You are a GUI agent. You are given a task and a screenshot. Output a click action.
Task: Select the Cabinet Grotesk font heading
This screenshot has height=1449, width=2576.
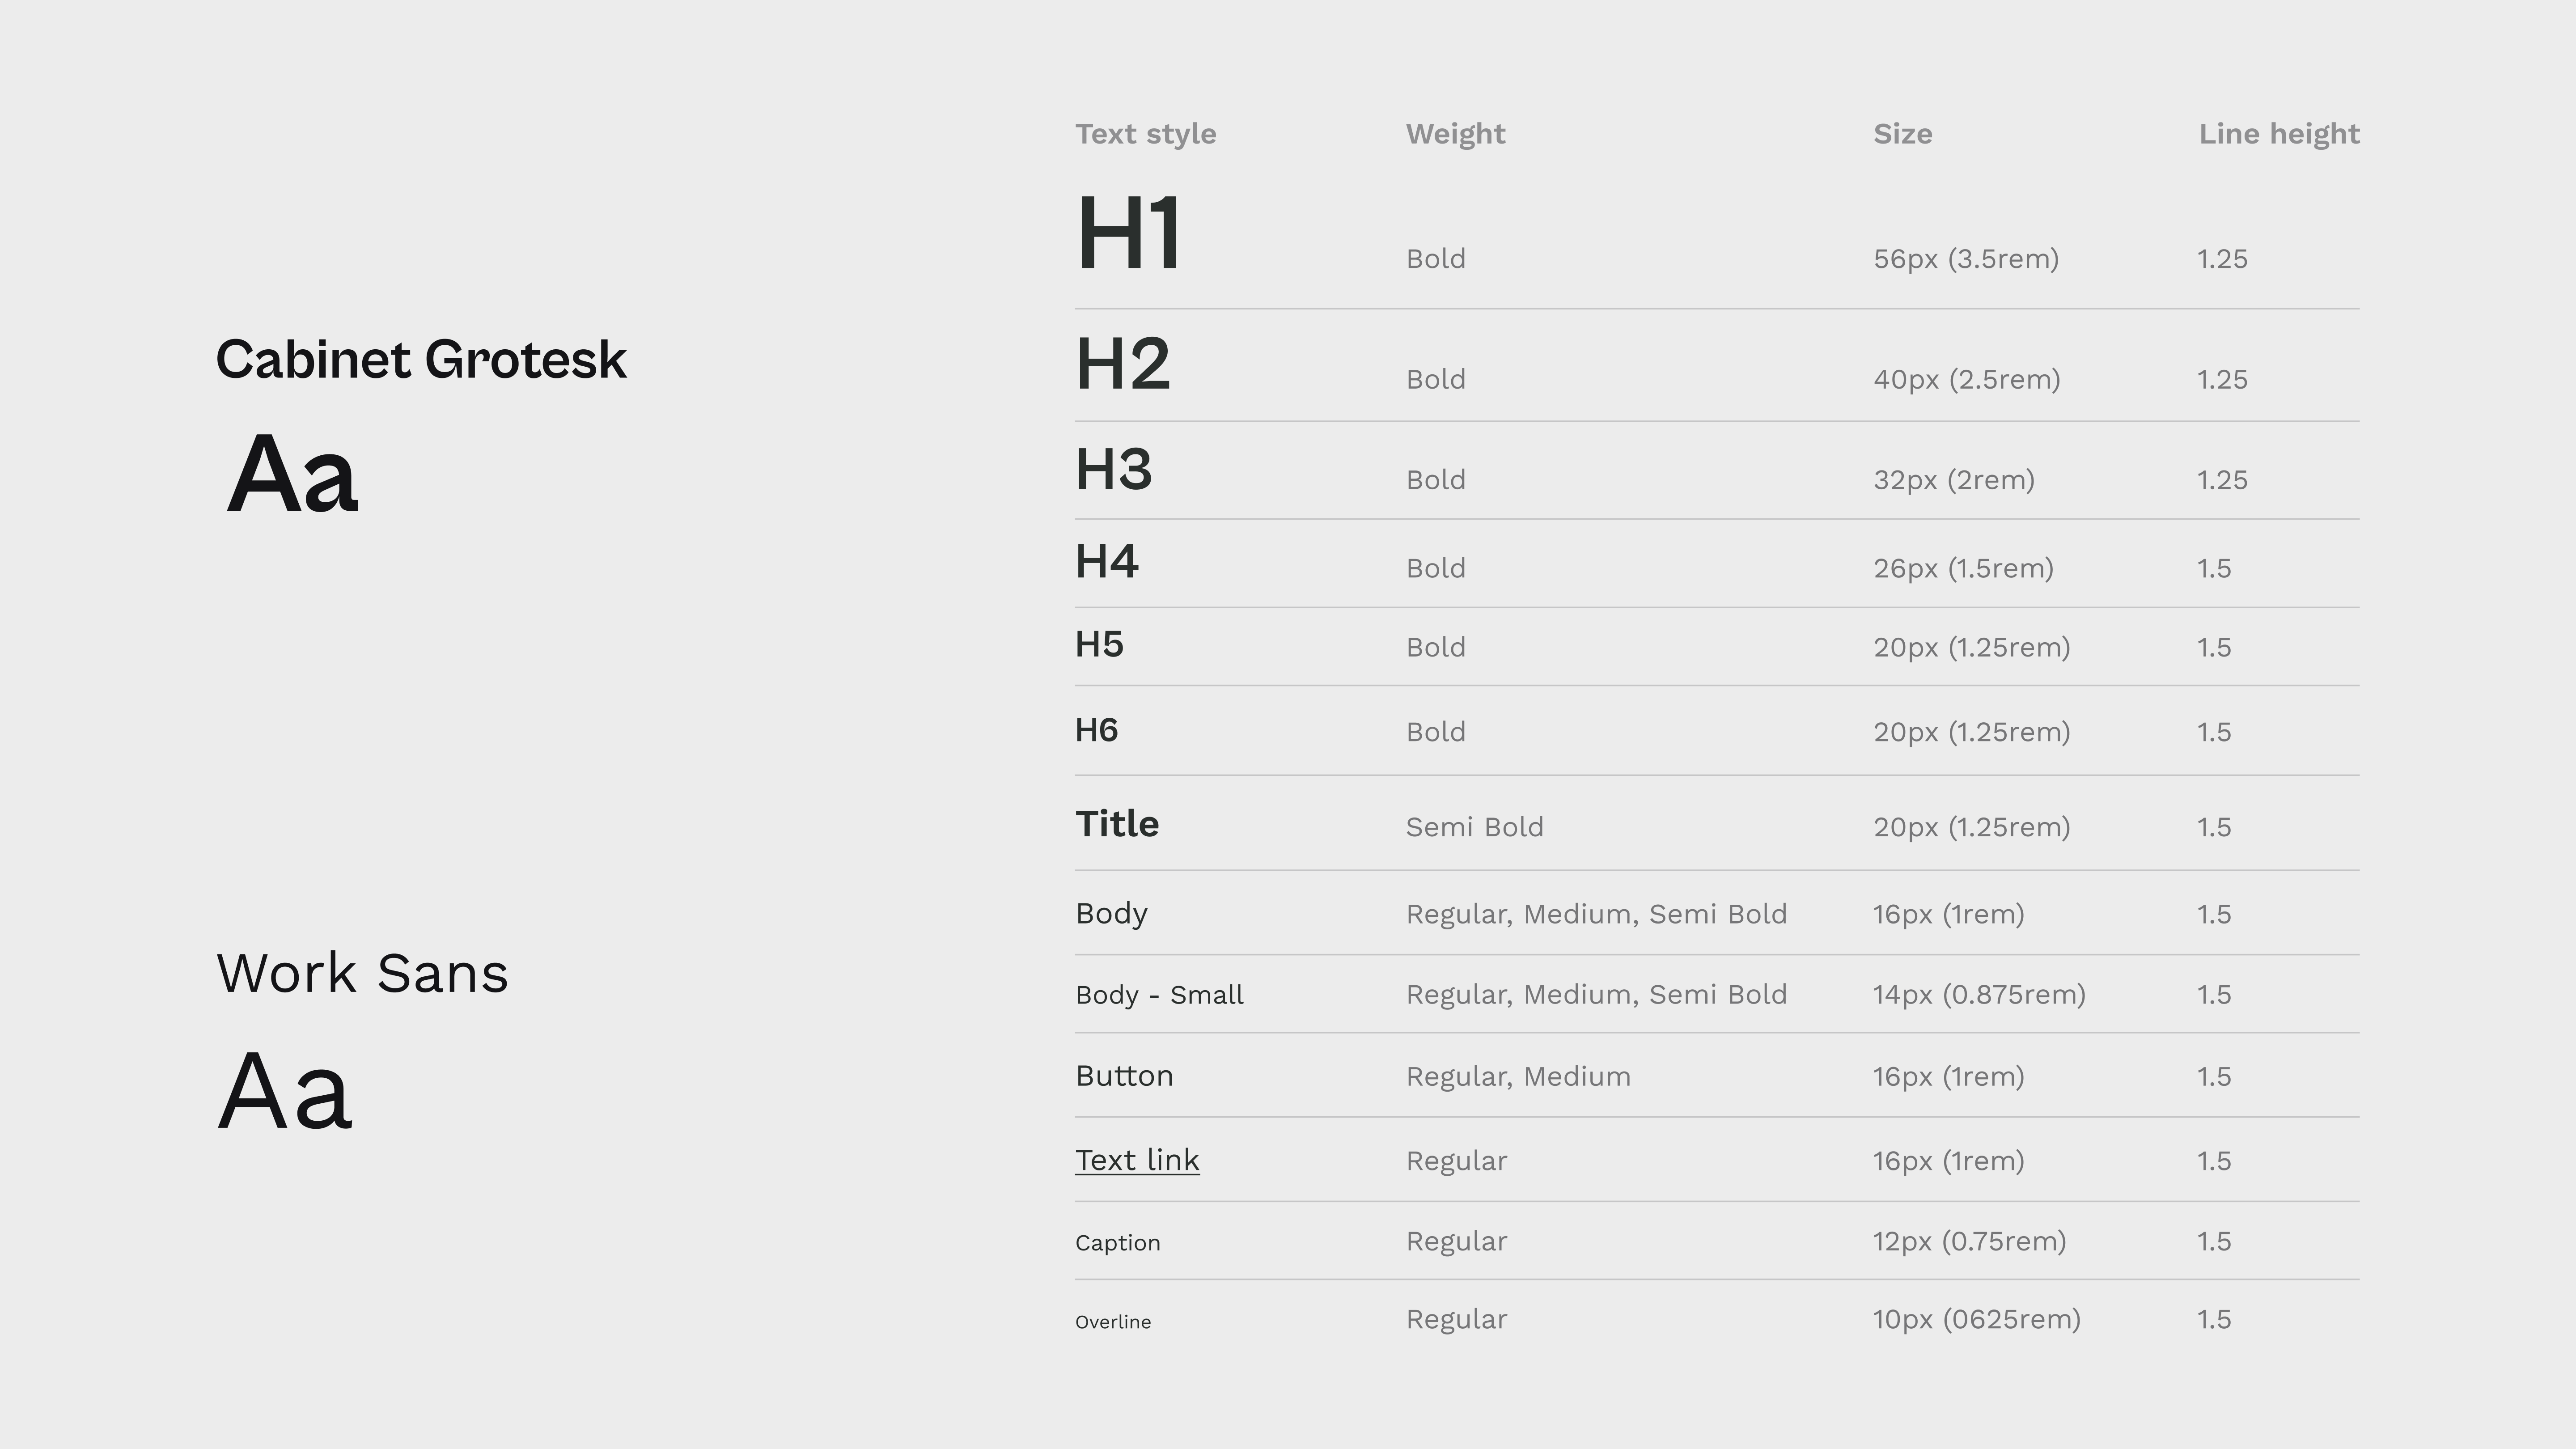pyautogui.click(x=421, y=359)
